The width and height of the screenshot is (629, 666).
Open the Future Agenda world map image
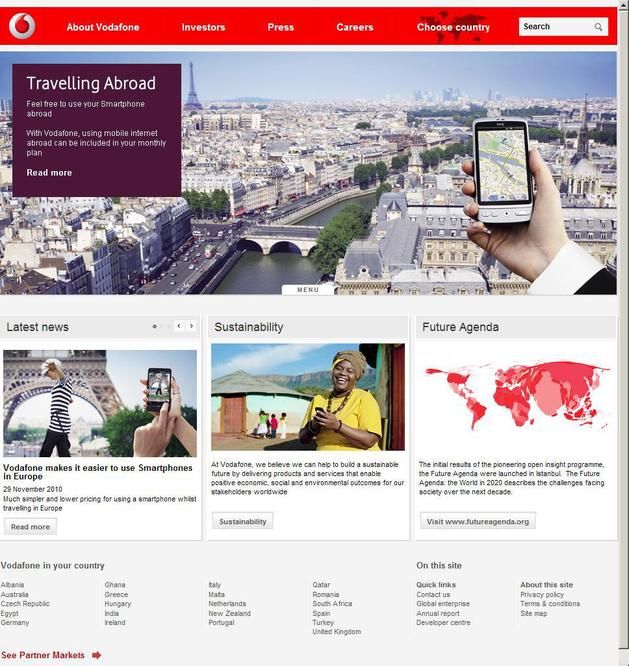click(x=516, y=395)
